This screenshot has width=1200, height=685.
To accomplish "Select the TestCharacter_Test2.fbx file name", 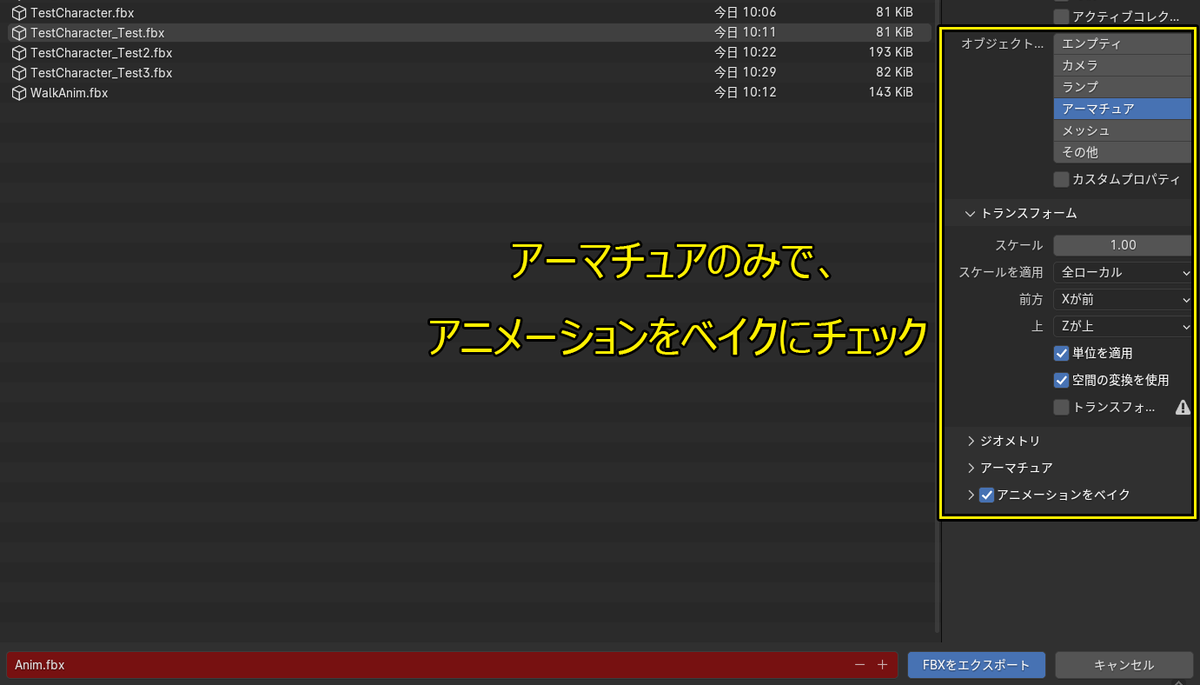I will pyautogui.click(x=101, y=53).
